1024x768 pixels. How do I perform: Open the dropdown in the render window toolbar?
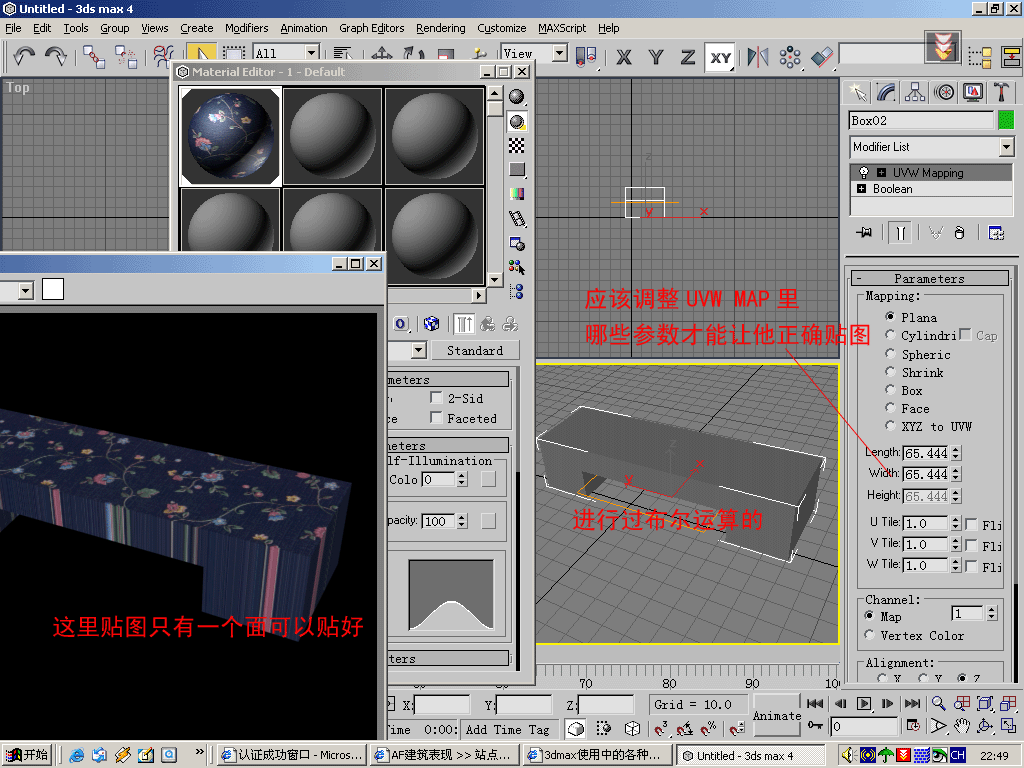[25, 291]
